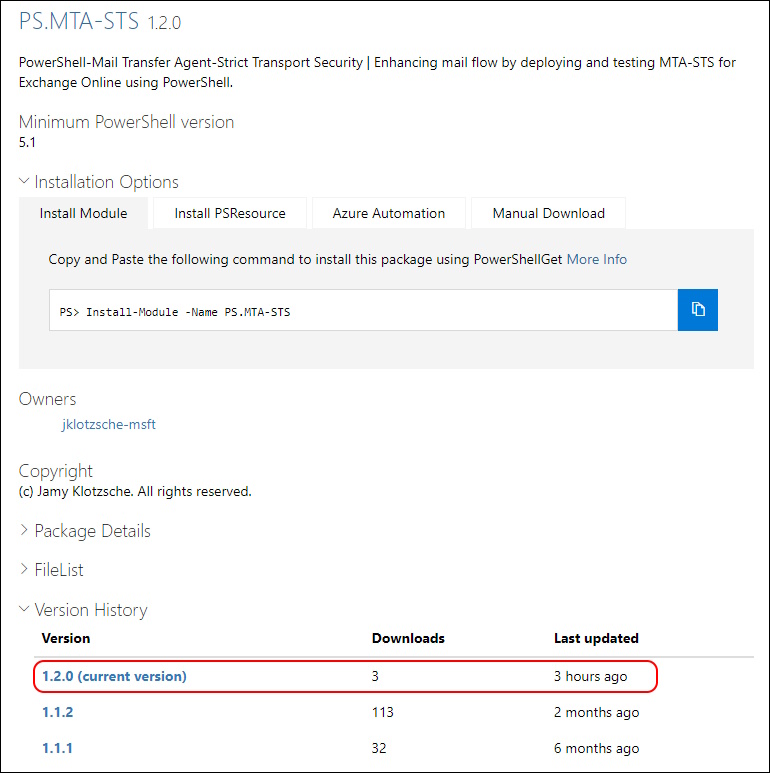This screenshot has width=770, height=773.
Task: Click the Version column header
Action: (66, 638)
